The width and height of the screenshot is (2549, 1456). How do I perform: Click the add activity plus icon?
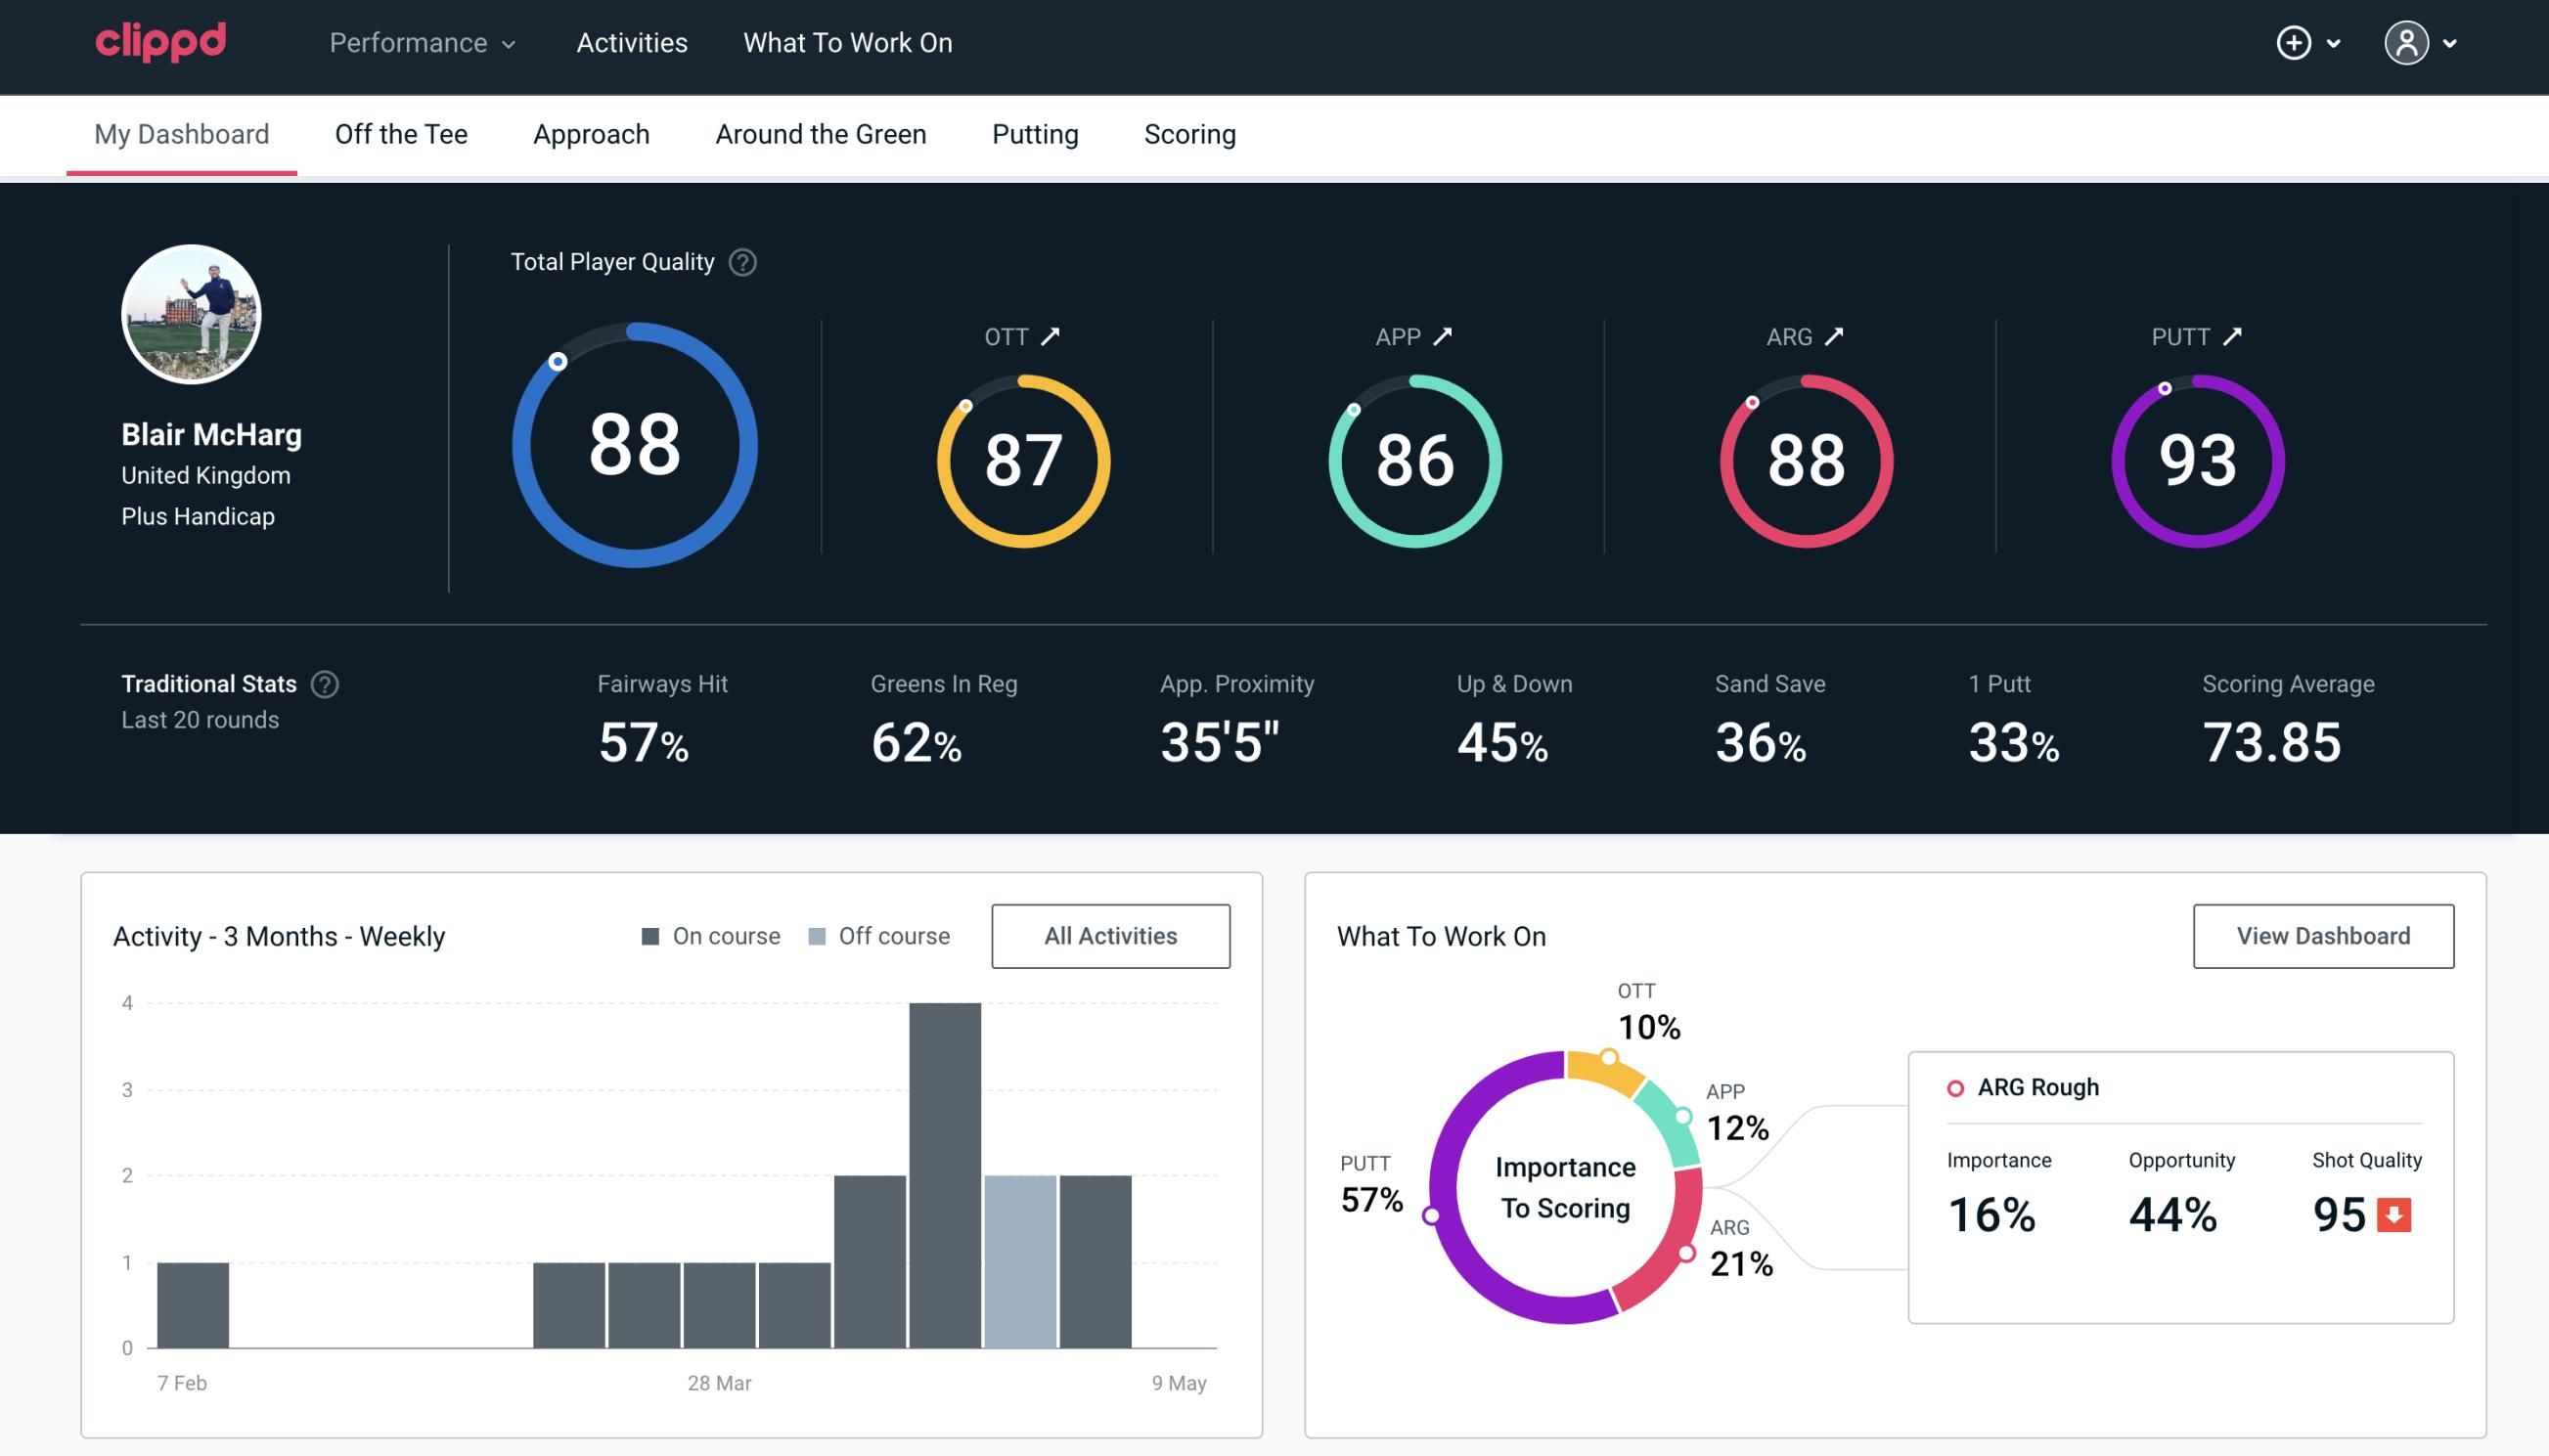2295,44
